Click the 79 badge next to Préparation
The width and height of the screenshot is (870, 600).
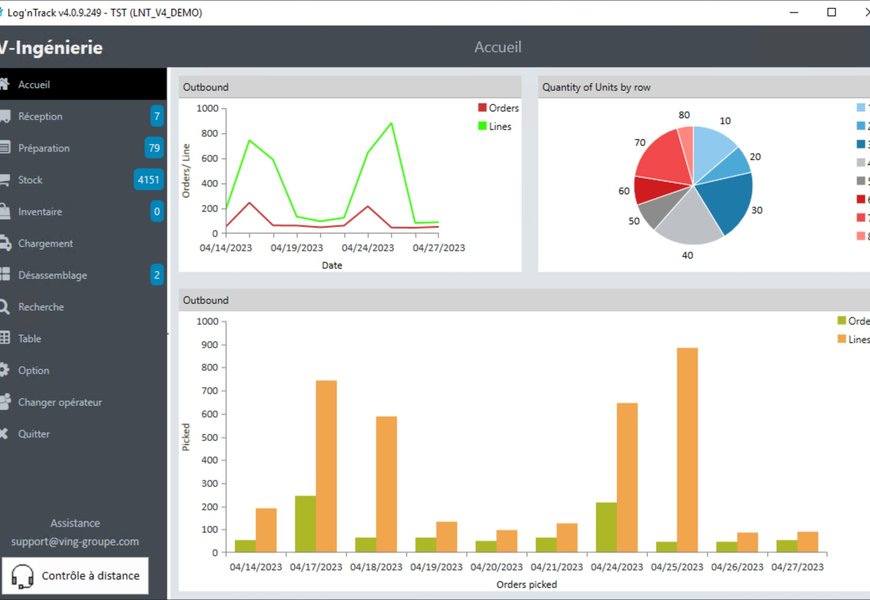[154, 148]
